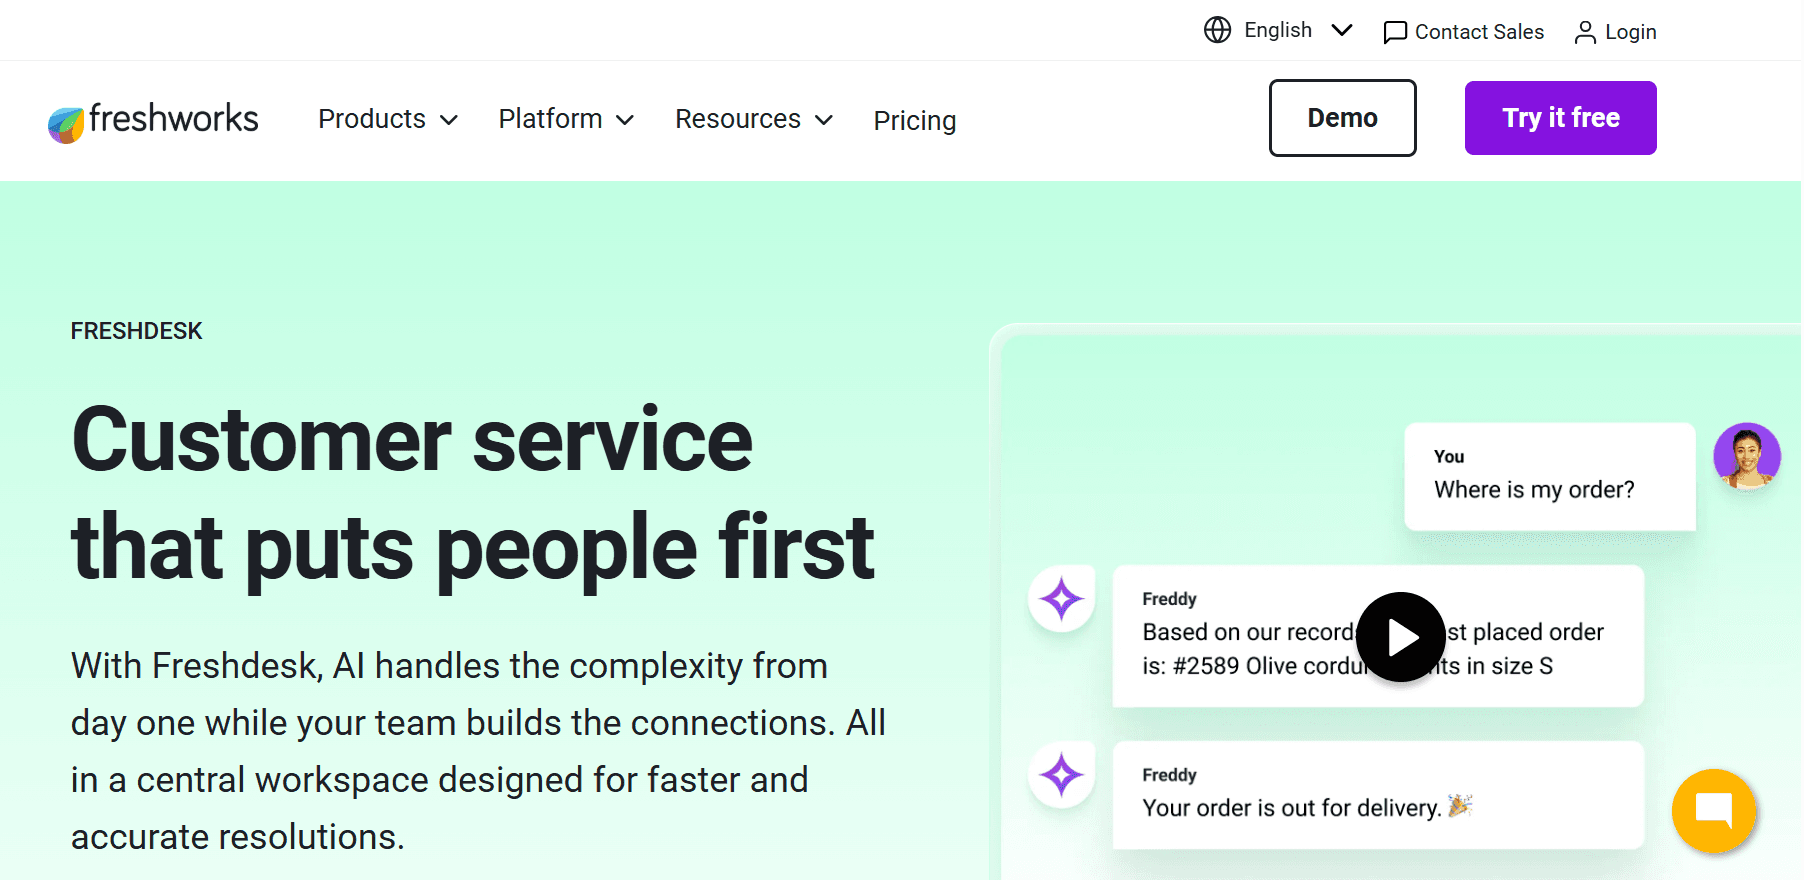This screenshot has height=880, width=1804.
Task: Click the 'Where is my order?' message
Action: click(1549, 476)
